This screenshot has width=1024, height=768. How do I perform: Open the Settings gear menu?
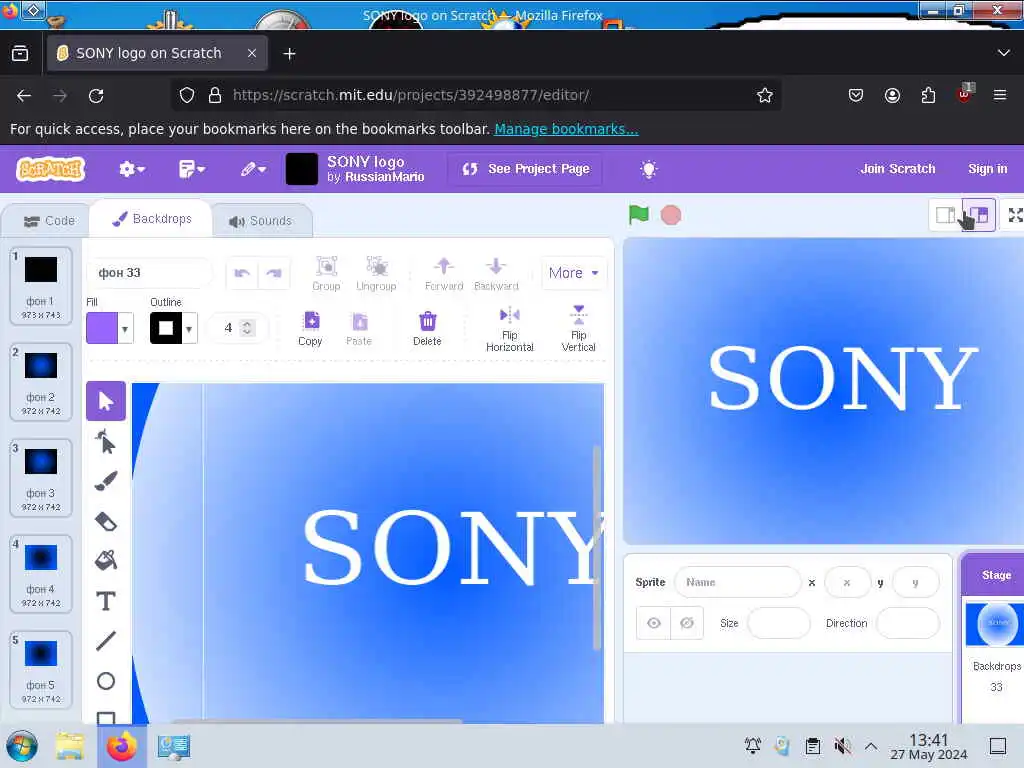(131, 170)
